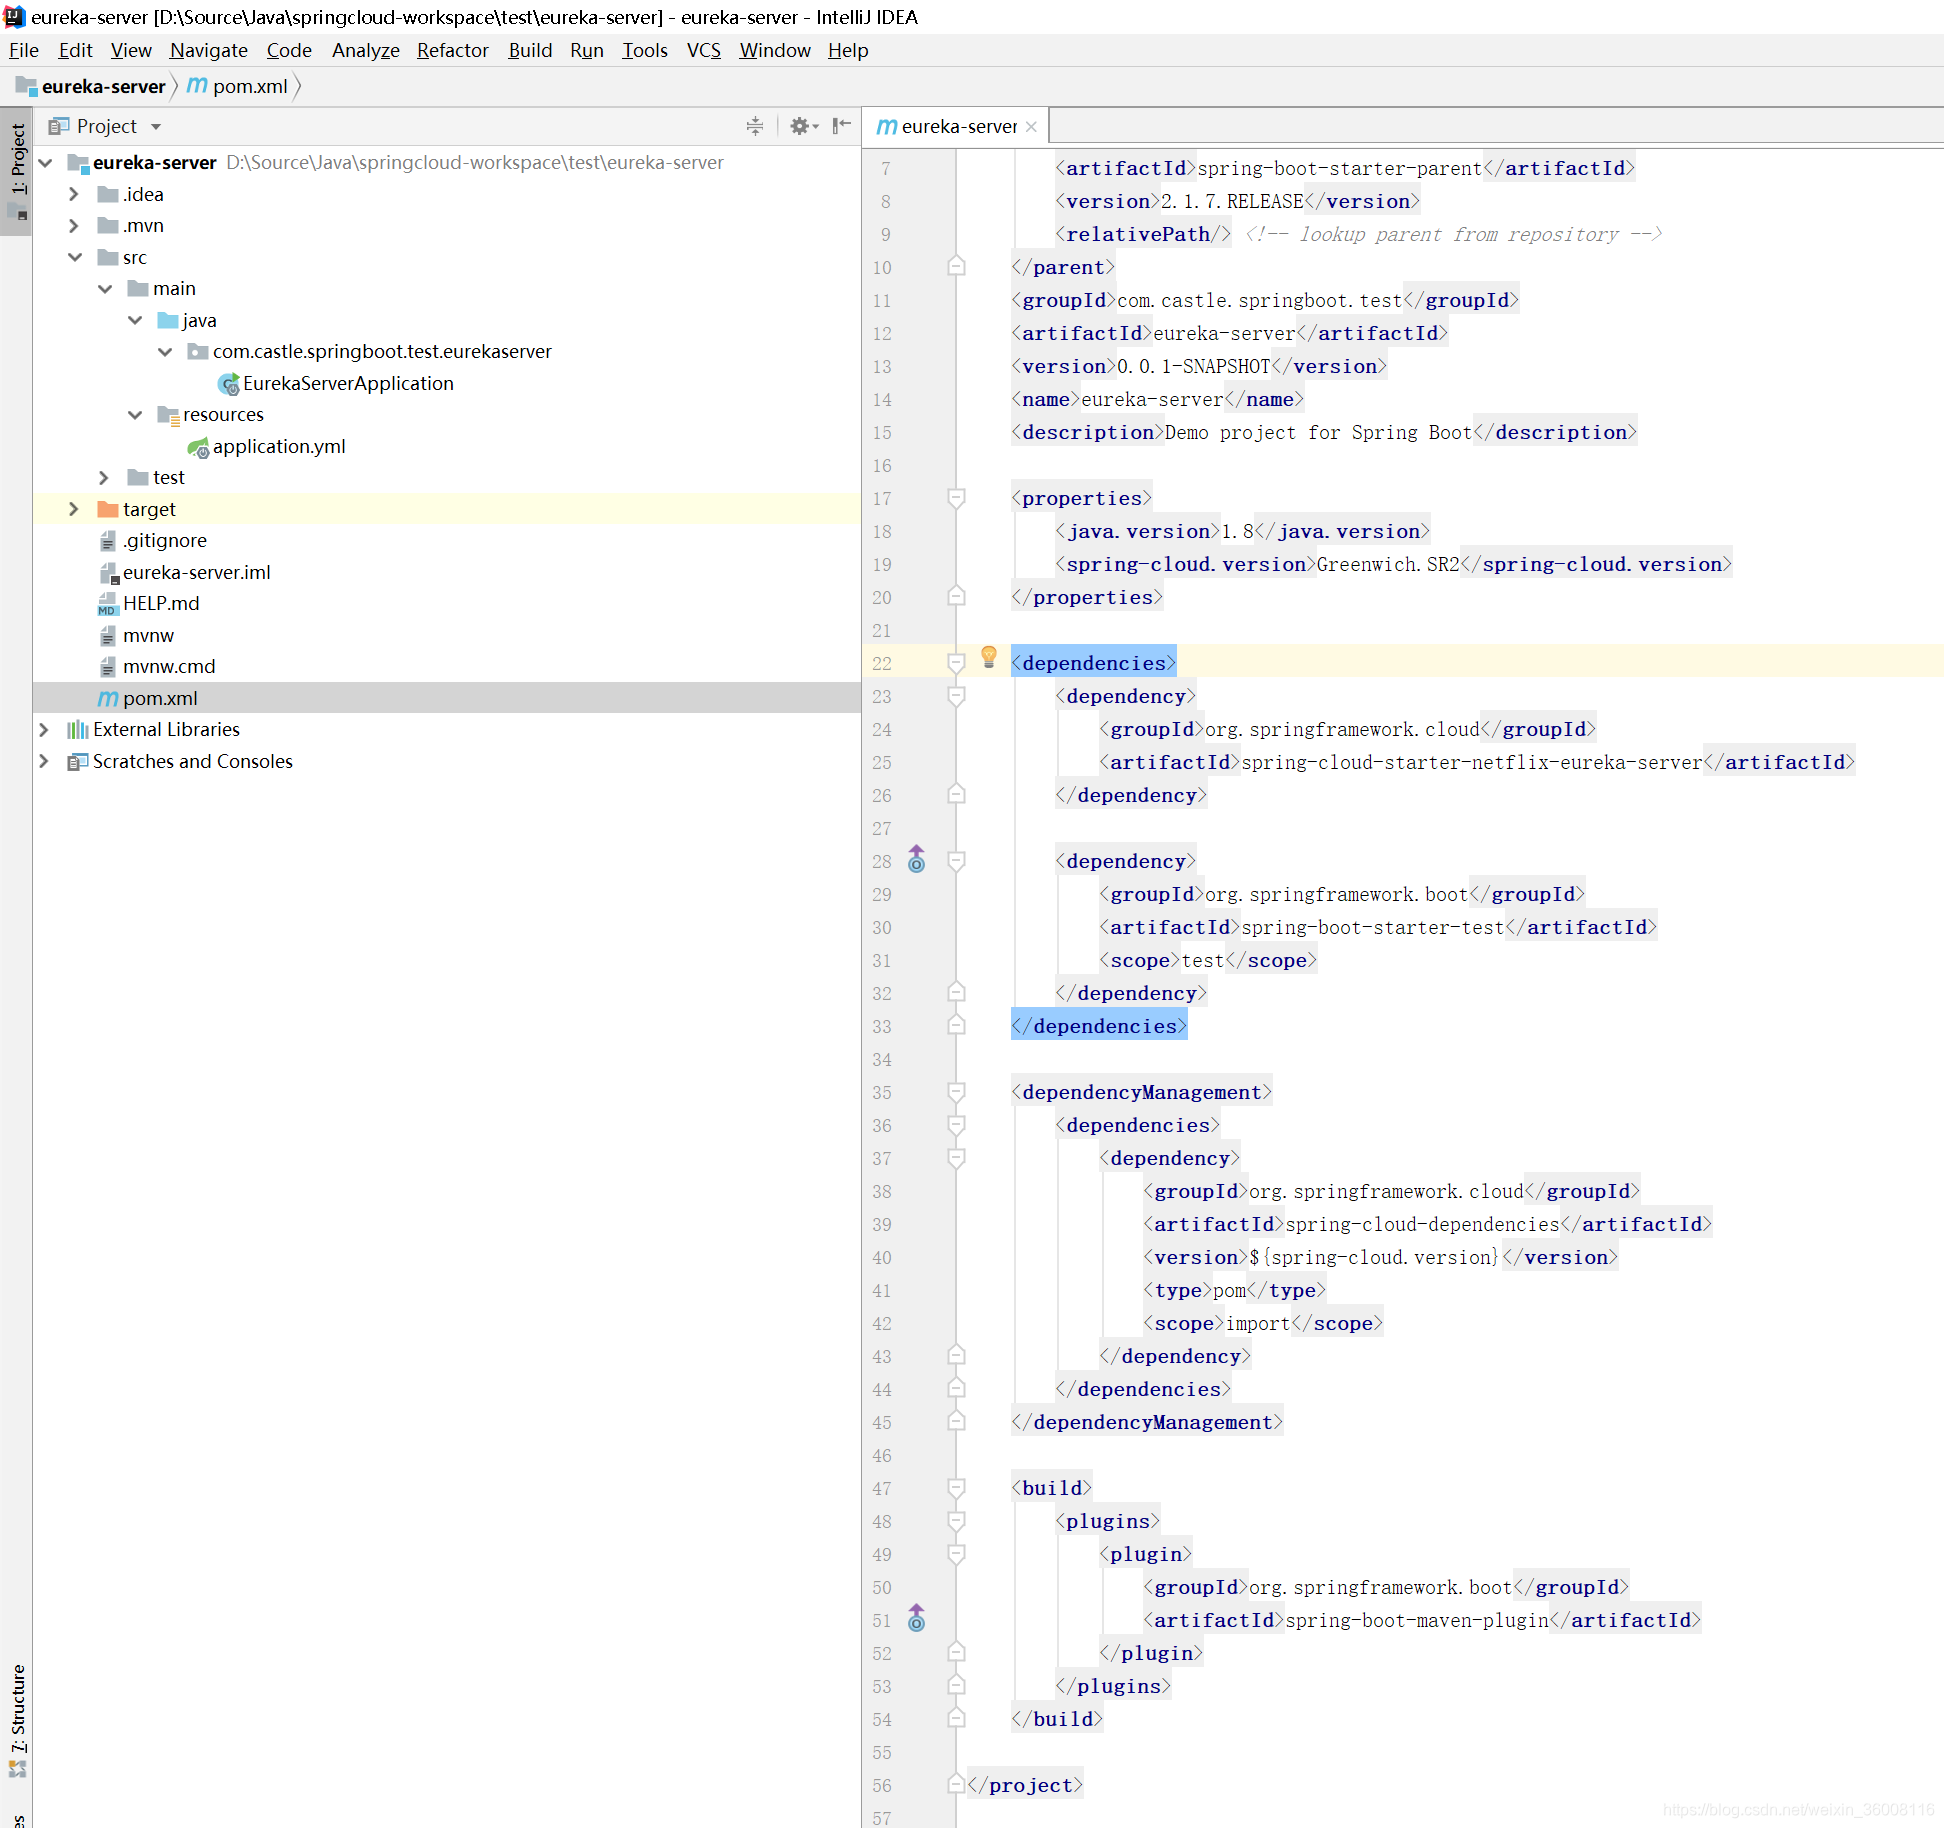Click the spring-cloud-starter-netflix-eureka-server artifactId text

click(1471, 762)
